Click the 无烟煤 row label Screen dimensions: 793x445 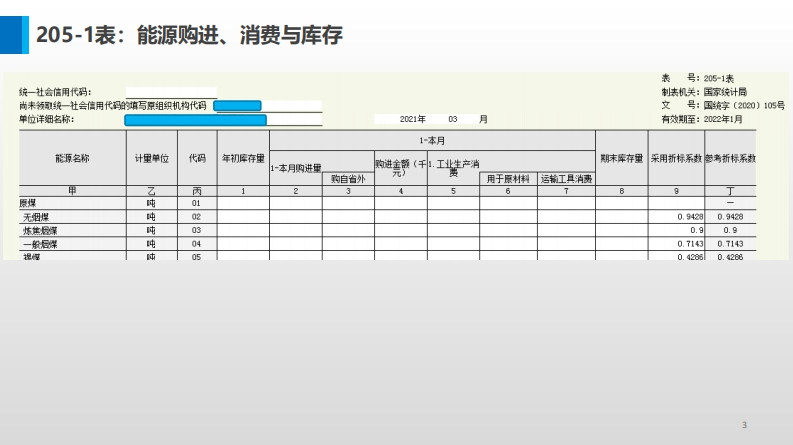35,217
